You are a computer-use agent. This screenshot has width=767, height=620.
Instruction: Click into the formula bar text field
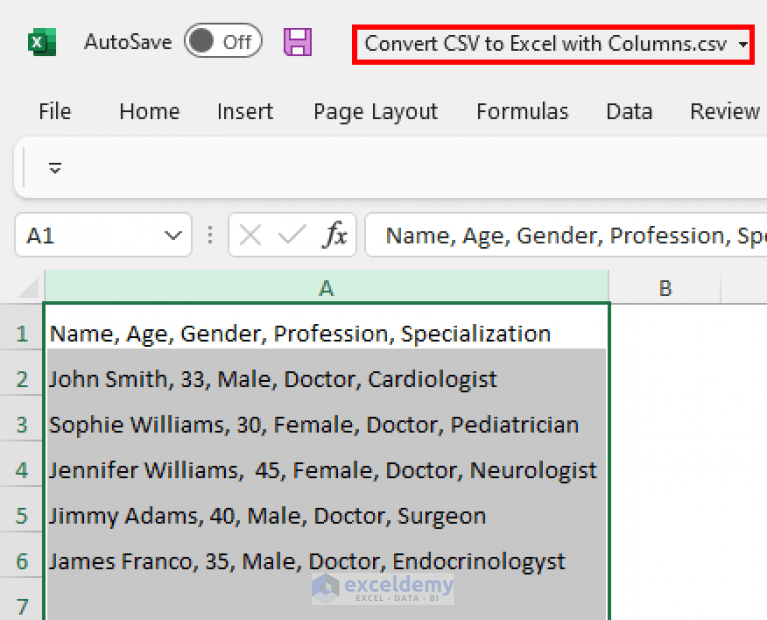coord(566,235)
